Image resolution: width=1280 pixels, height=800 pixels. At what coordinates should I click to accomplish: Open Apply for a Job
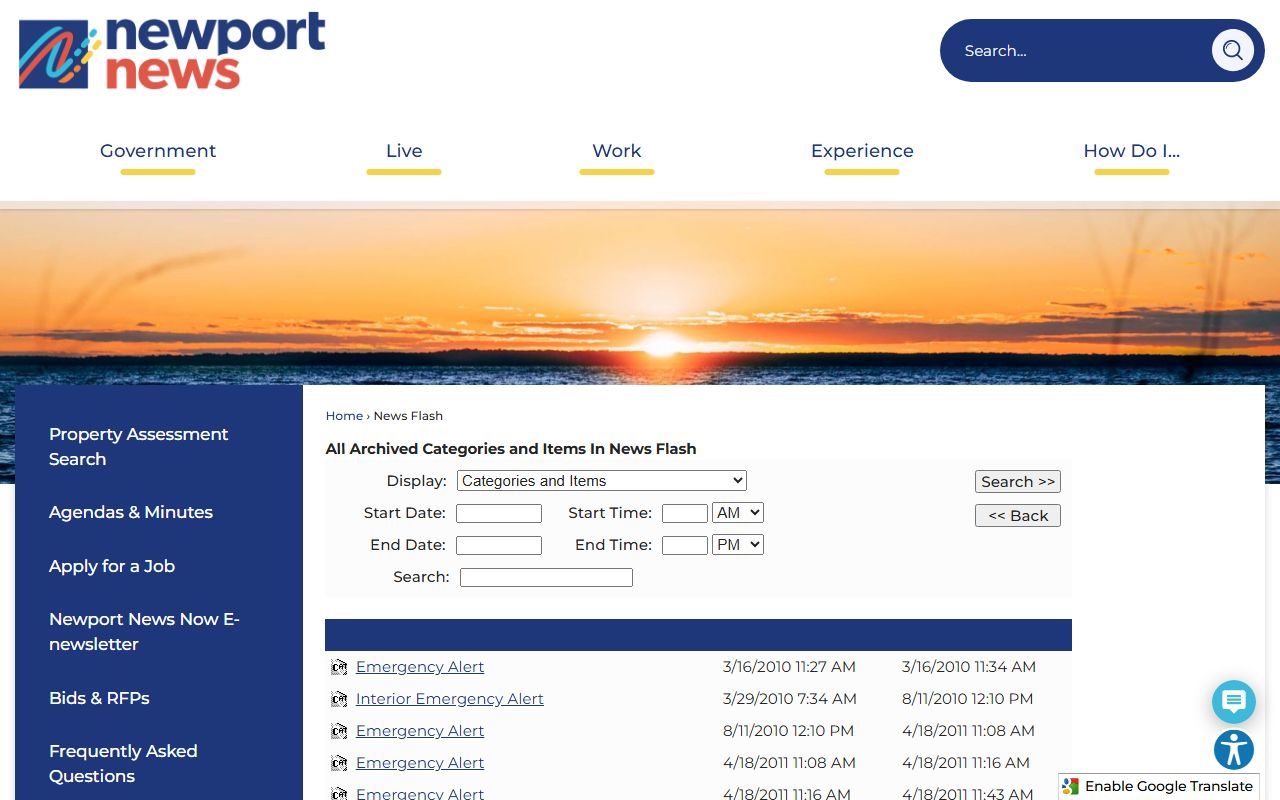pyautogui.click(x=112, y=566)
